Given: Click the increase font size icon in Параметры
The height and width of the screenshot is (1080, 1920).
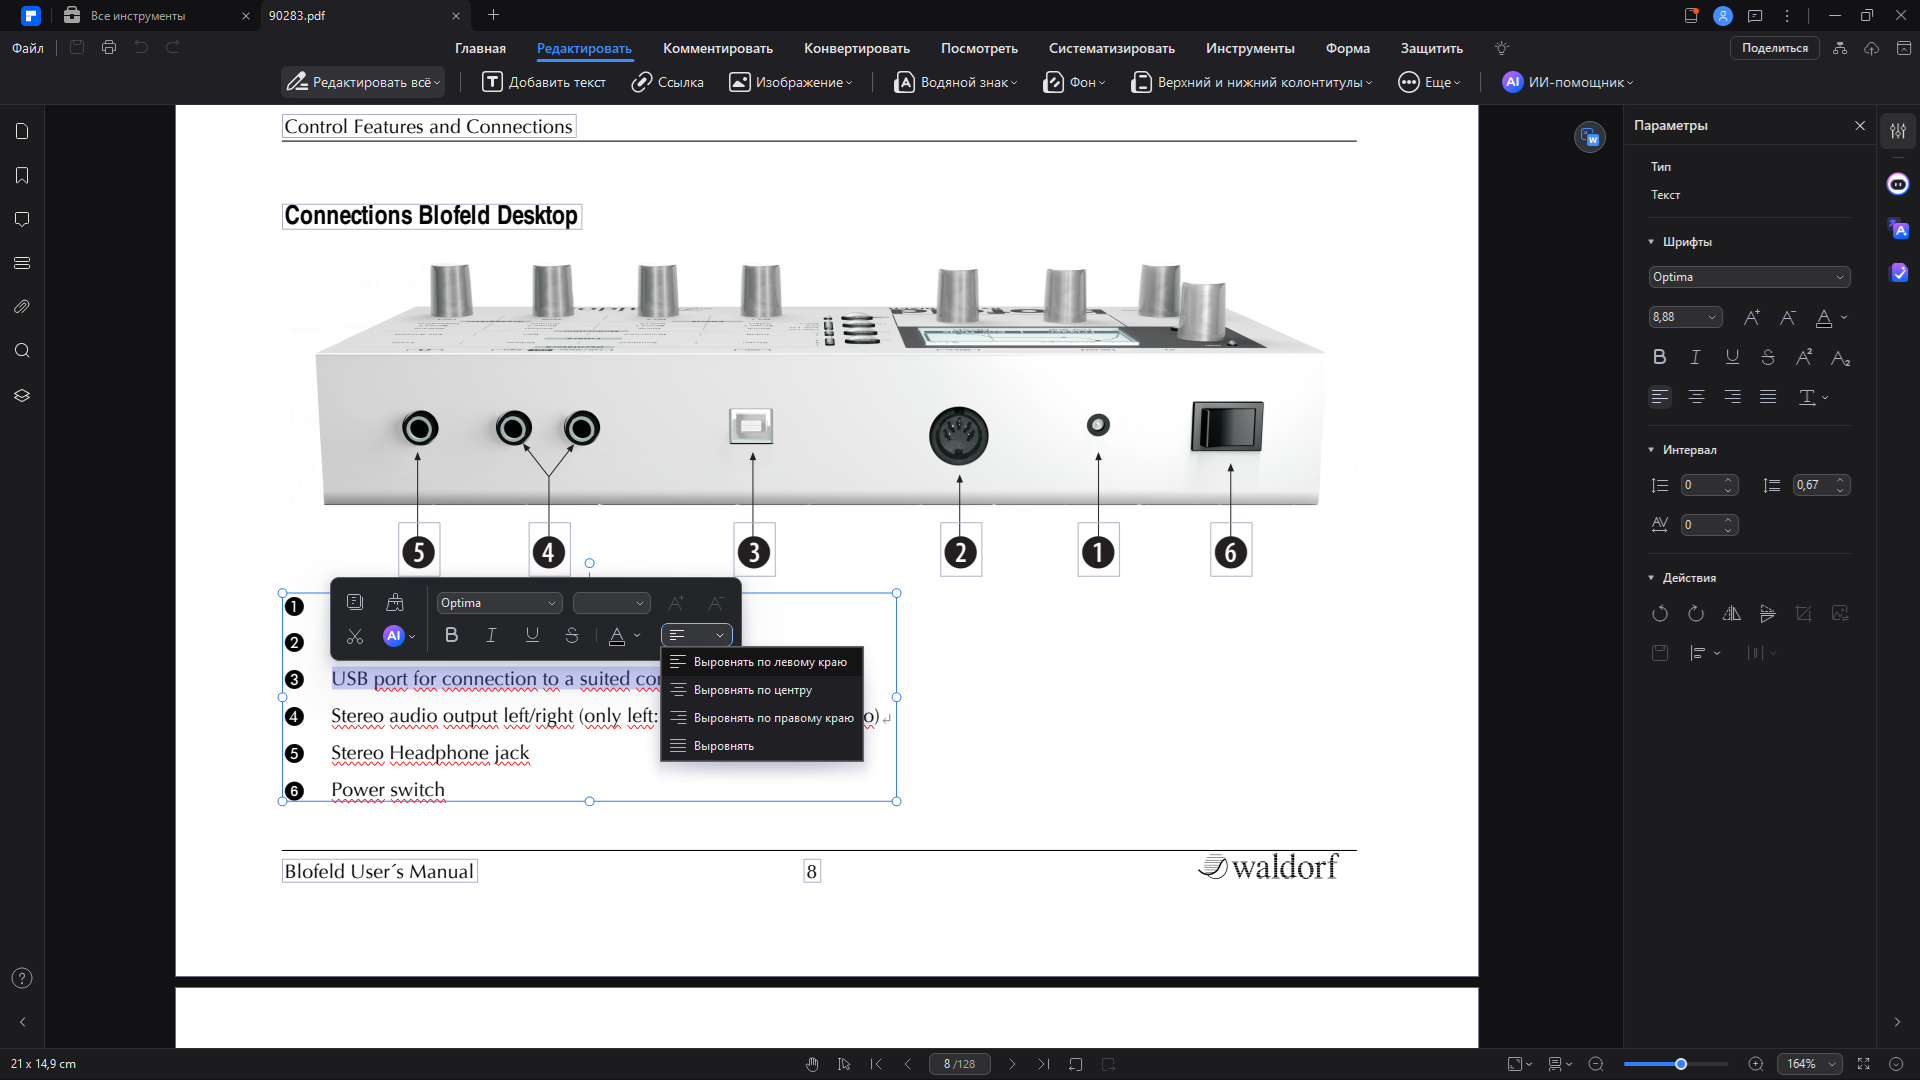Looking at the screenshot, I should point(1752,318).
